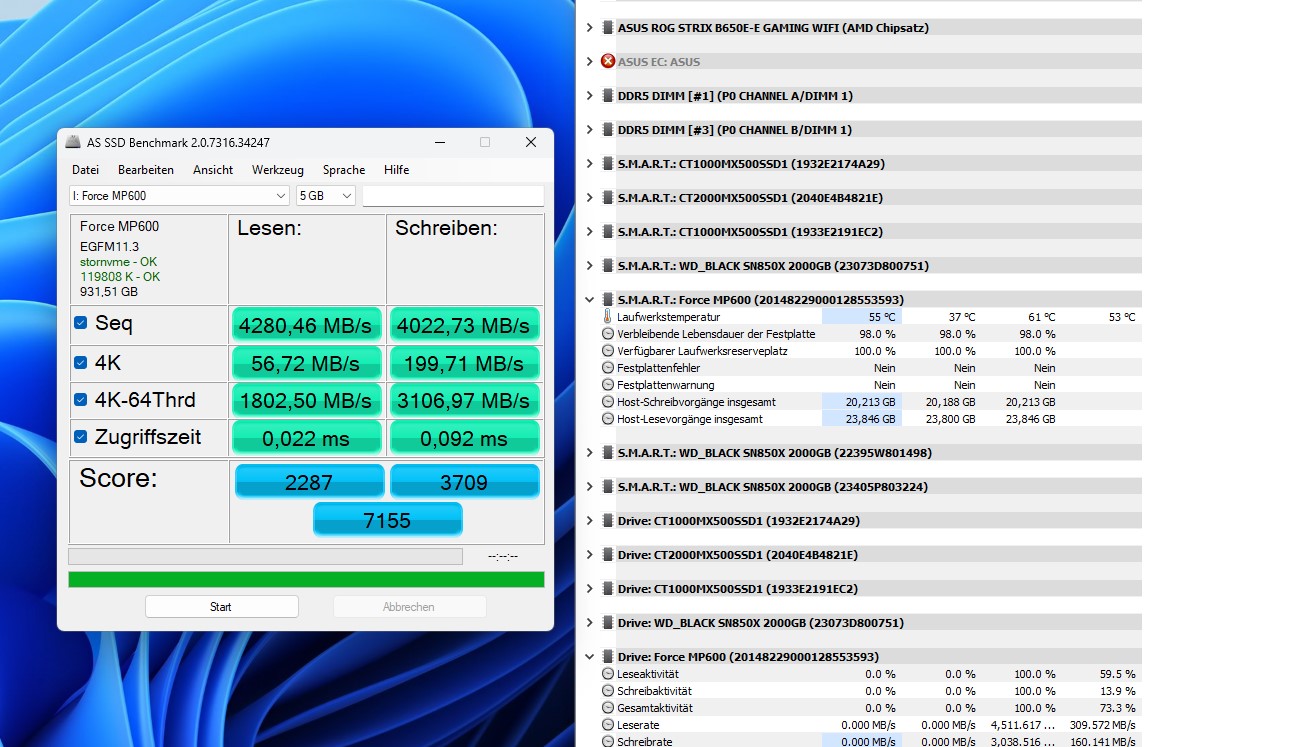1304x747 pixels.
Task: Open the Datei menu
Action: tap(85, 170)
